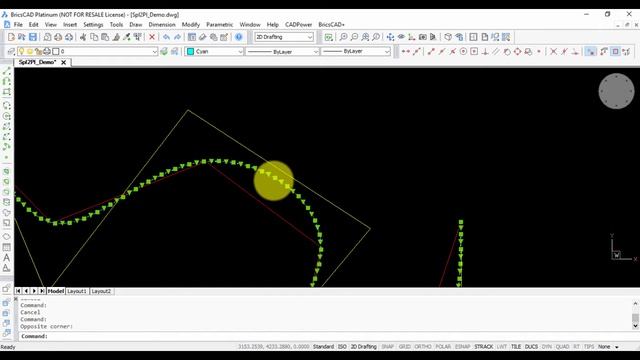Click the 3D box view icon

[x=448, y=37]
